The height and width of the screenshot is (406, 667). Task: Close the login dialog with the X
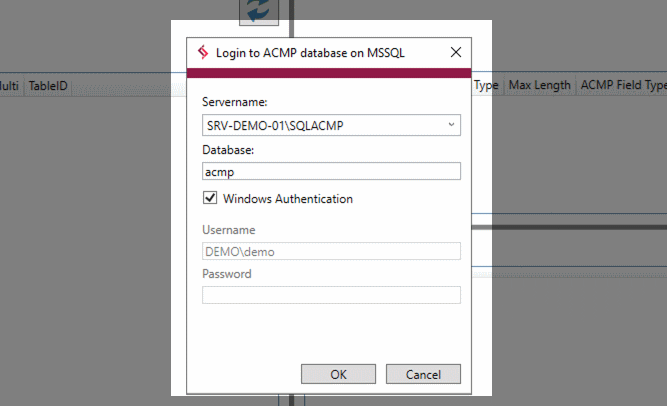tap(456, 52)
